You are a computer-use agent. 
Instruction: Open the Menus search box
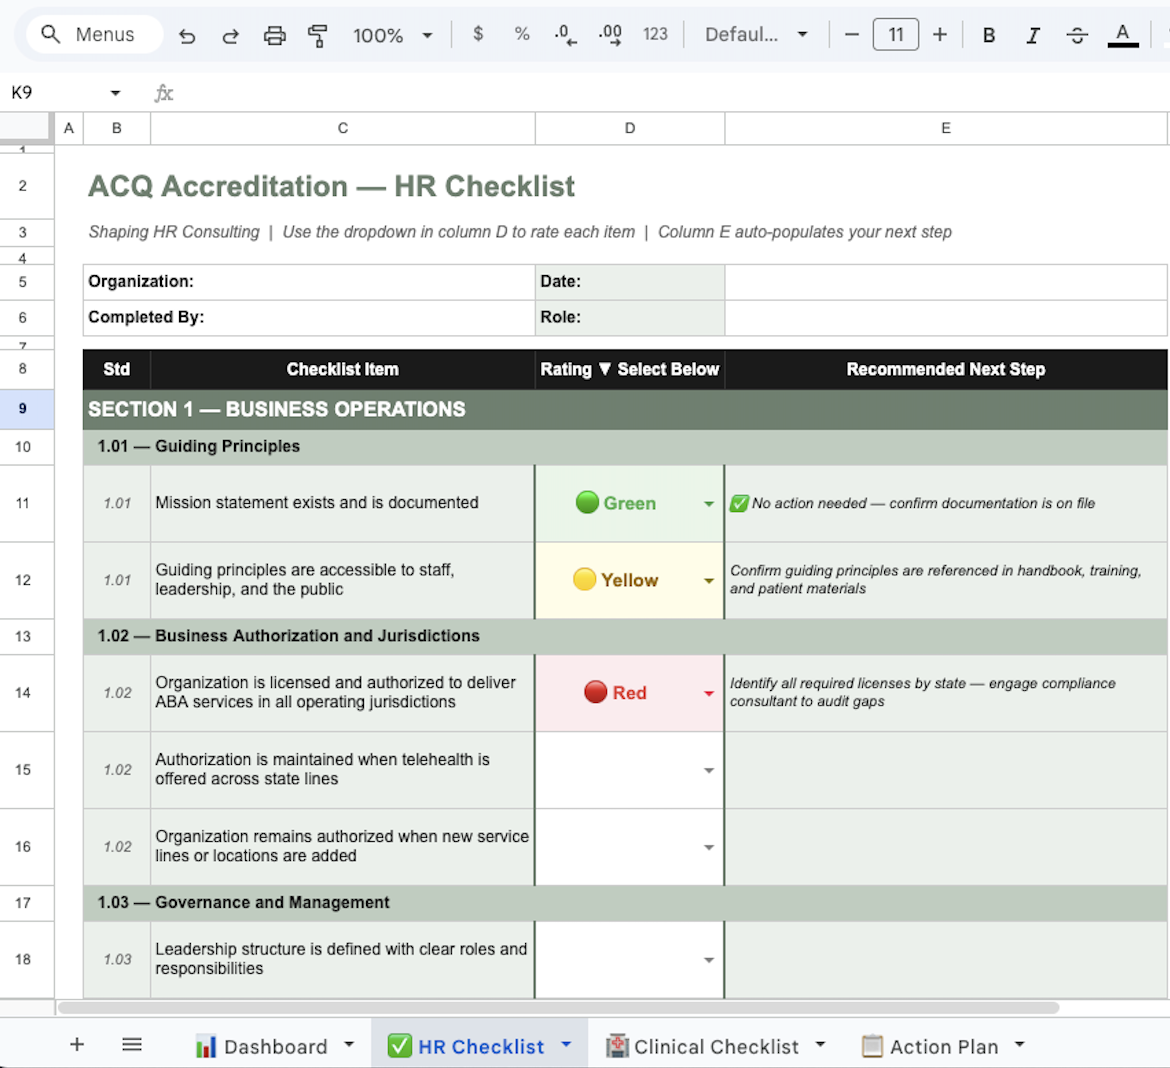coord(94,34)
